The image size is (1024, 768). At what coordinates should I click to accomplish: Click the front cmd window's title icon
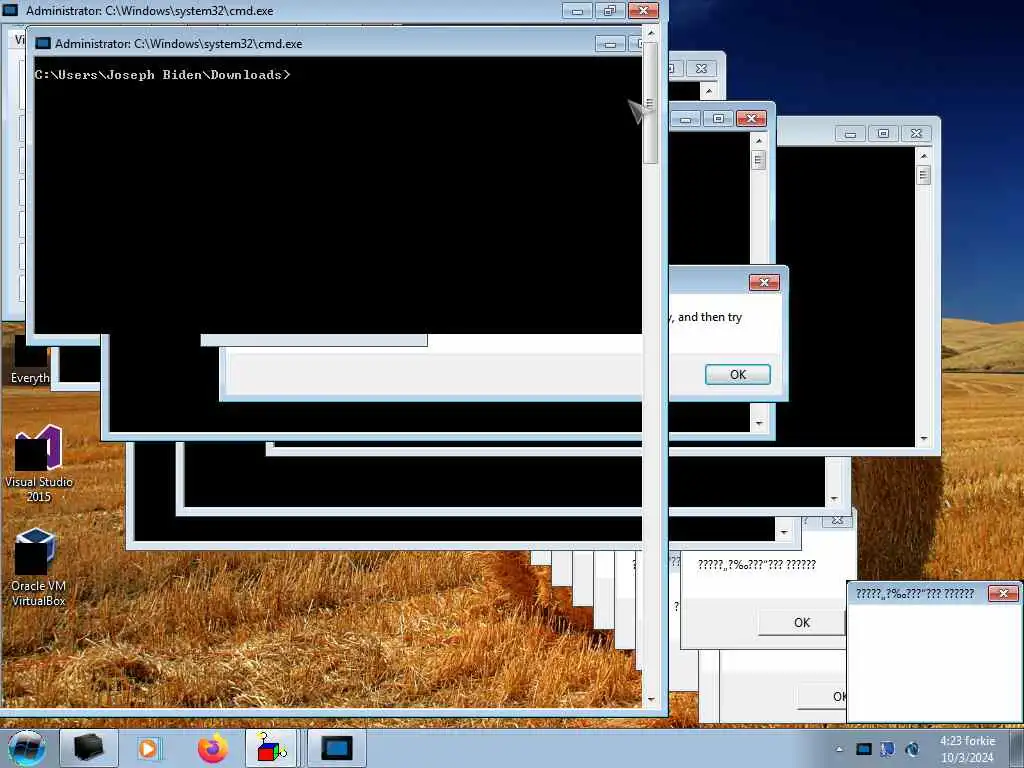coord(43,44)
